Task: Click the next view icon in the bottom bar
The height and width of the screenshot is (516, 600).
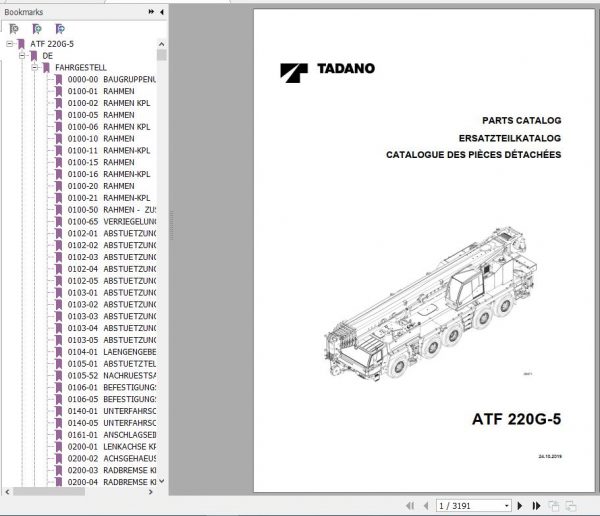Action: 571,506
